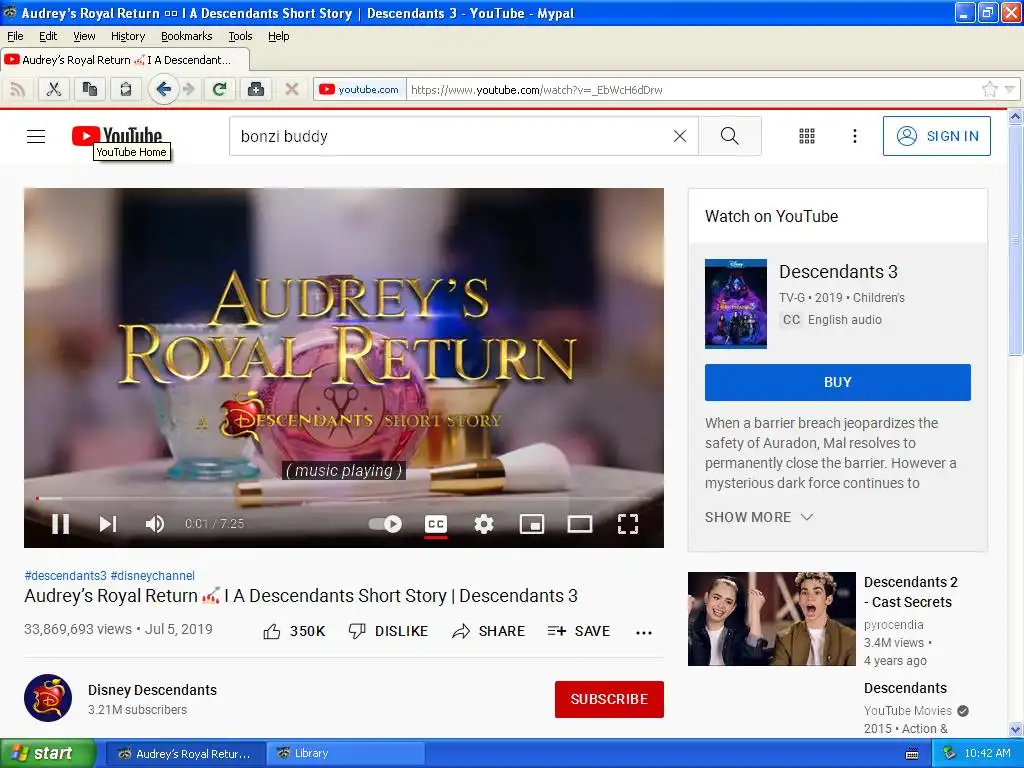
Task: Open the Edit menu
Action: [48, 36]
